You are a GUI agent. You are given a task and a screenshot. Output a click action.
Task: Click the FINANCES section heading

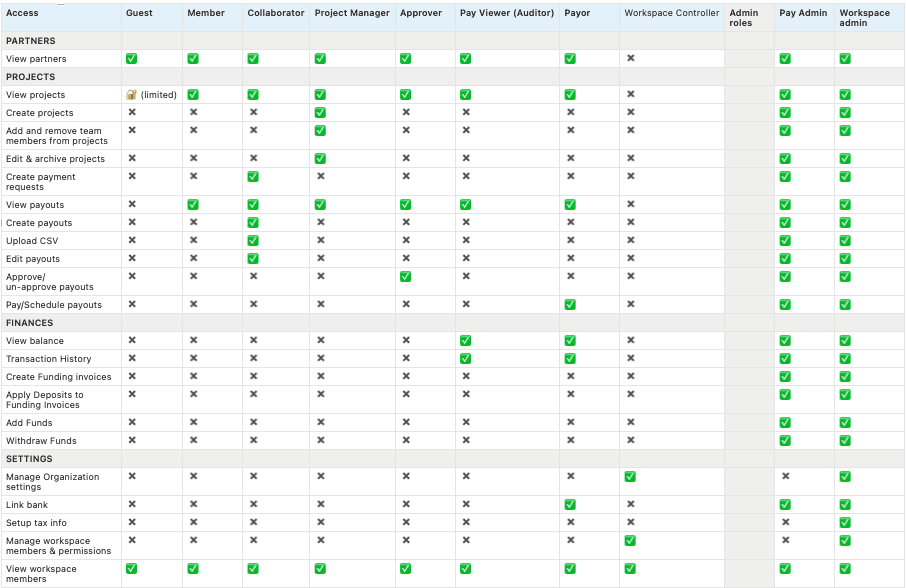29,323
